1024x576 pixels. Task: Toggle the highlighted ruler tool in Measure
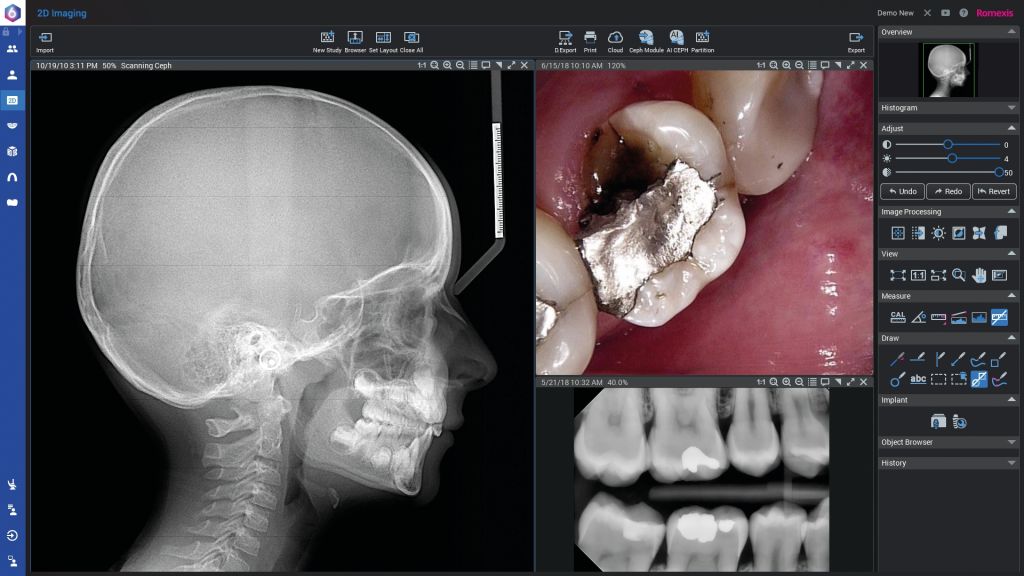[x=999, y=317]
